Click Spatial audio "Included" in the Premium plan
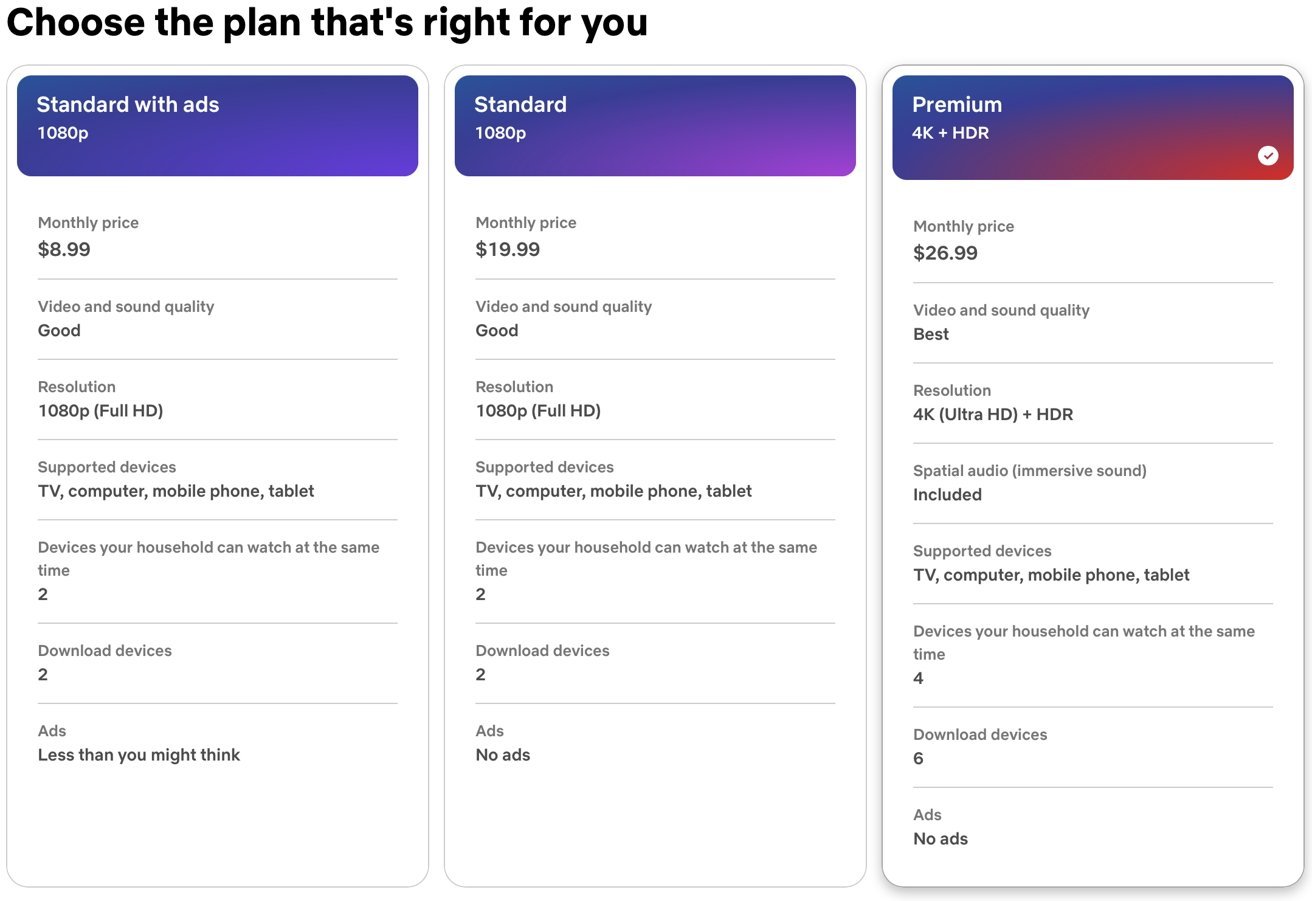1312x901 pixels. (947, 495)
